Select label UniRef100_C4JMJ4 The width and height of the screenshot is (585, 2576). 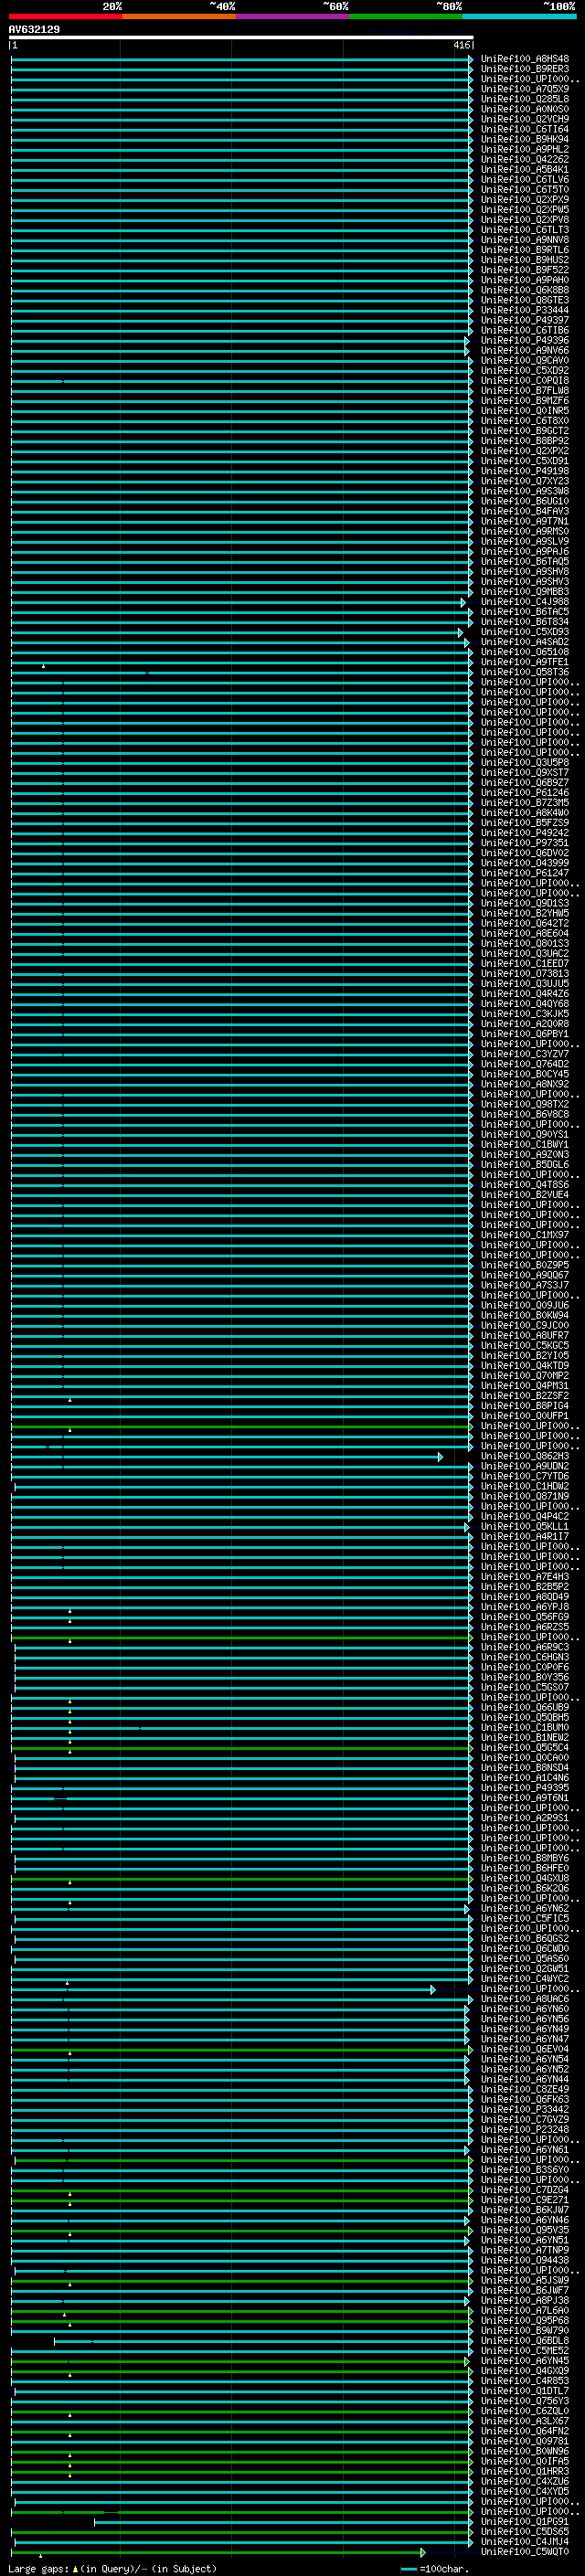[x=525, y=2541]
